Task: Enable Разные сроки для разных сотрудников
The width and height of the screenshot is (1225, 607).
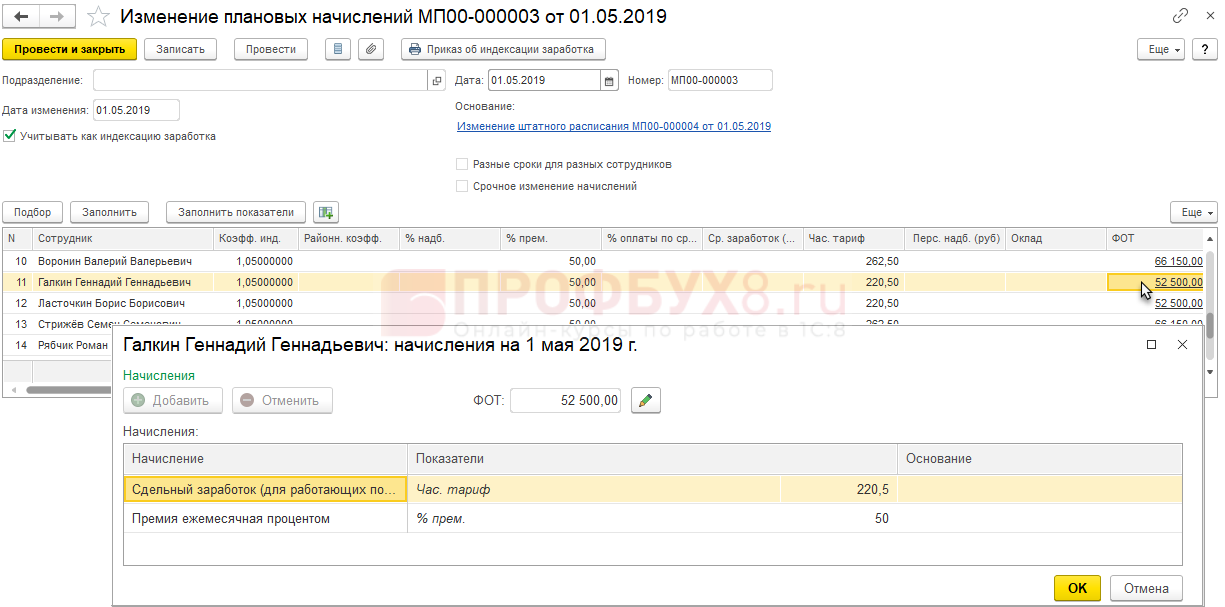Action: pos(462,164)
